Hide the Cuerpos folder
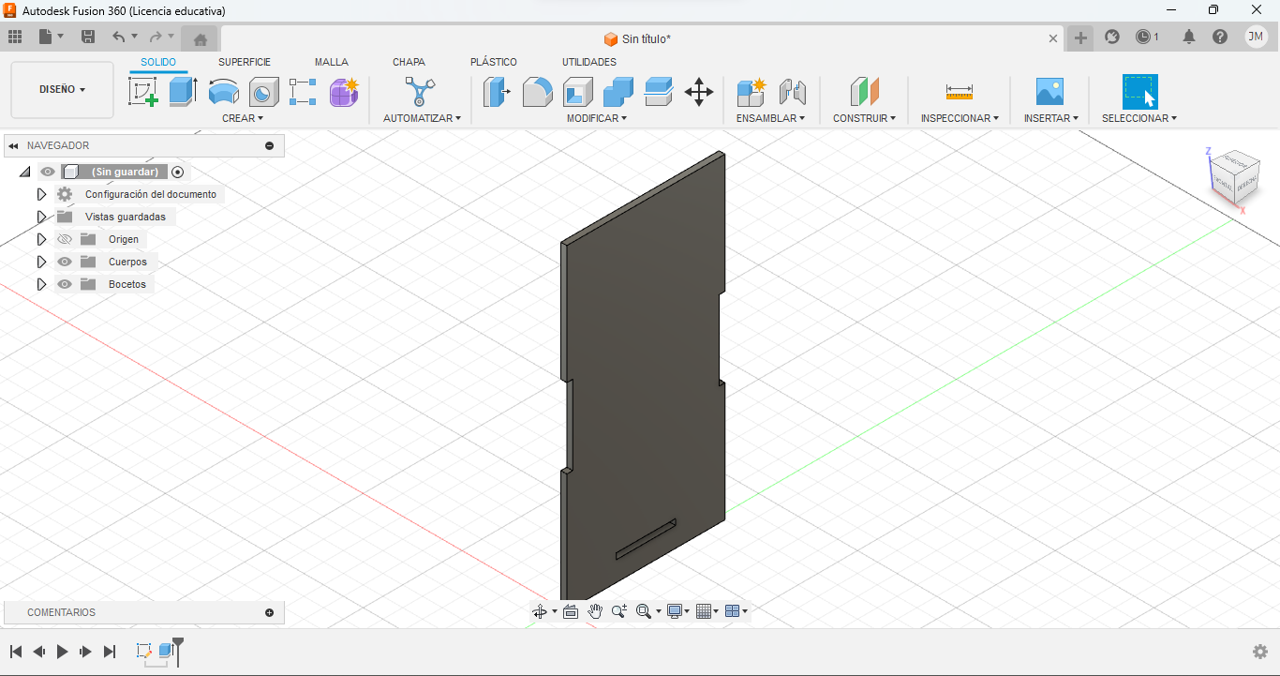Viewport: 1280px width, 676px height. 65,262
